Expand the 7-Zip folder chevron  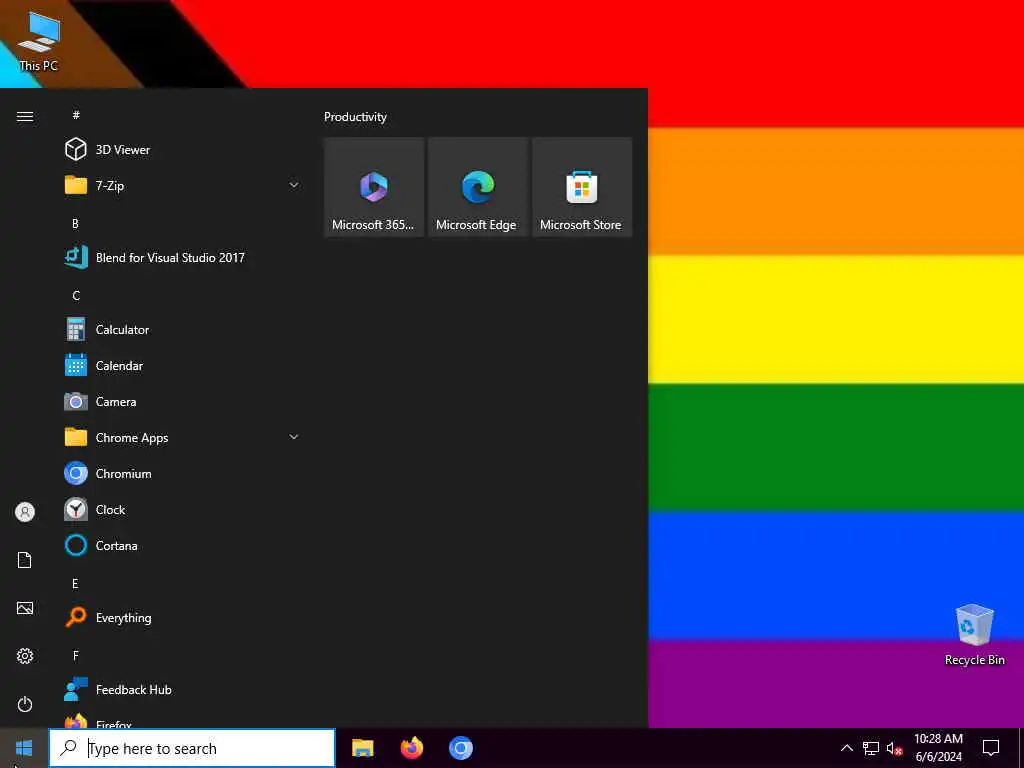294,185
